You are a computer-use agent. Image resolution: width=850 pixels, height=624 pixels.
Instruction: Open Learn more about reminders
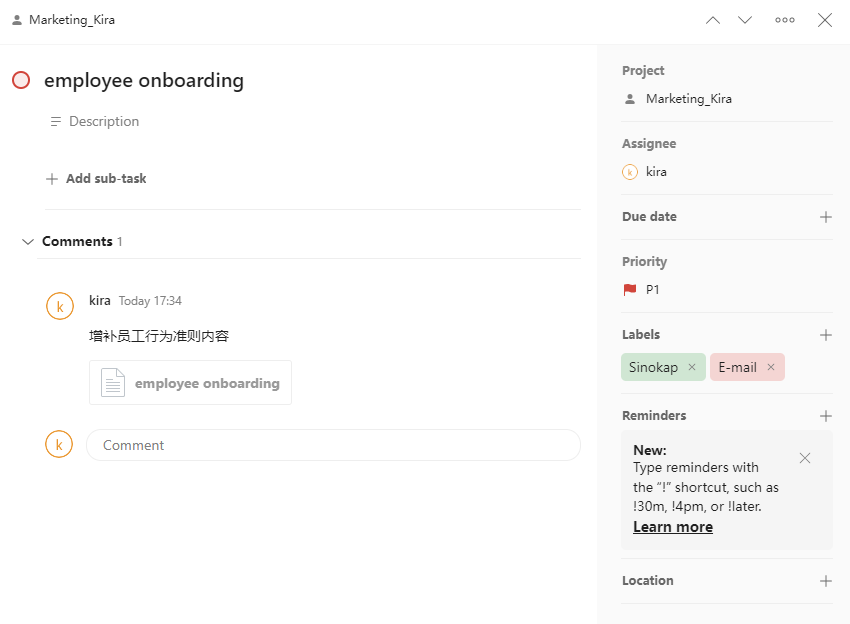coord(672,526)
